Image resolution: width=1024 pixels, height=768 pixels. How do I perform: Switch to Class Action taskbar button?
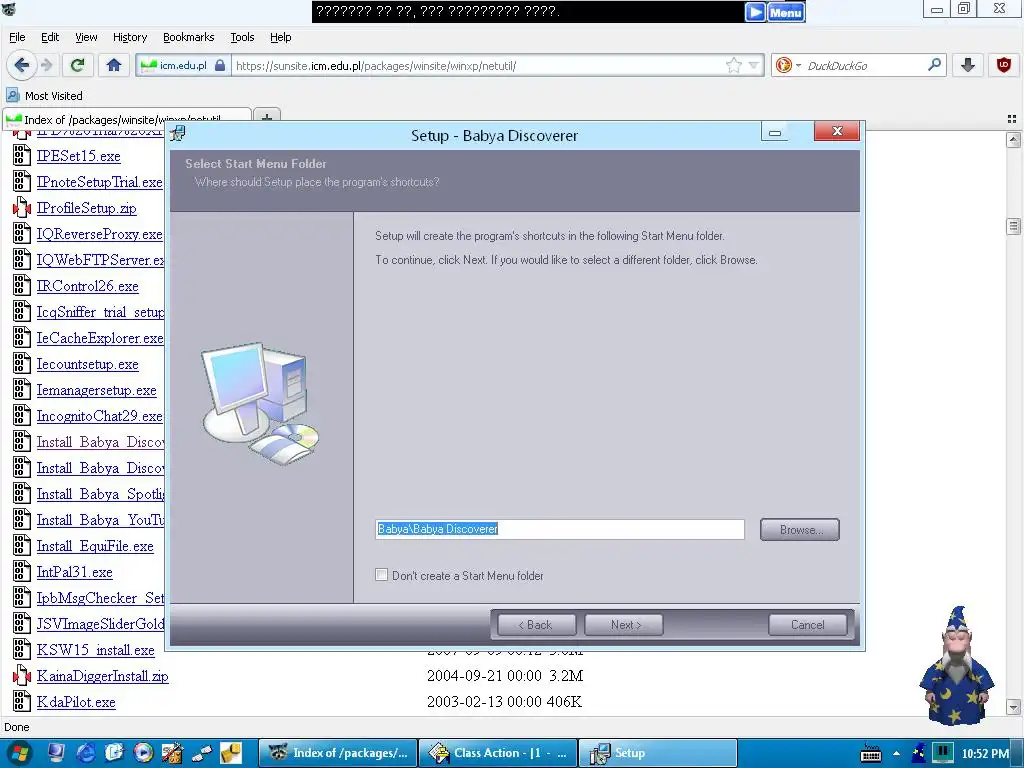pyautogui.click(x=498, y=753)
